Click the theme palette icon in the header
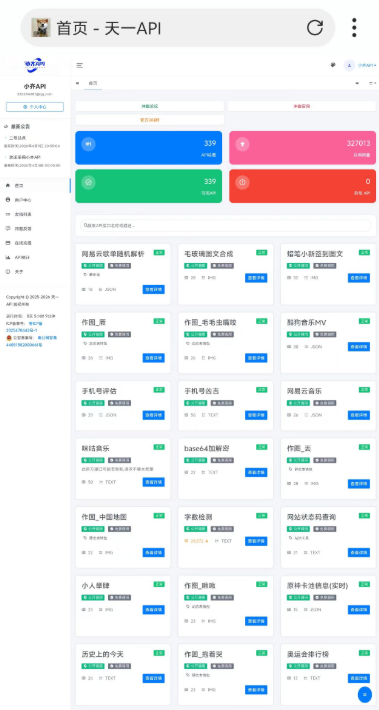The width and height of the screenshot is (379, 710). pyautogui.click(x=333, y=65)
